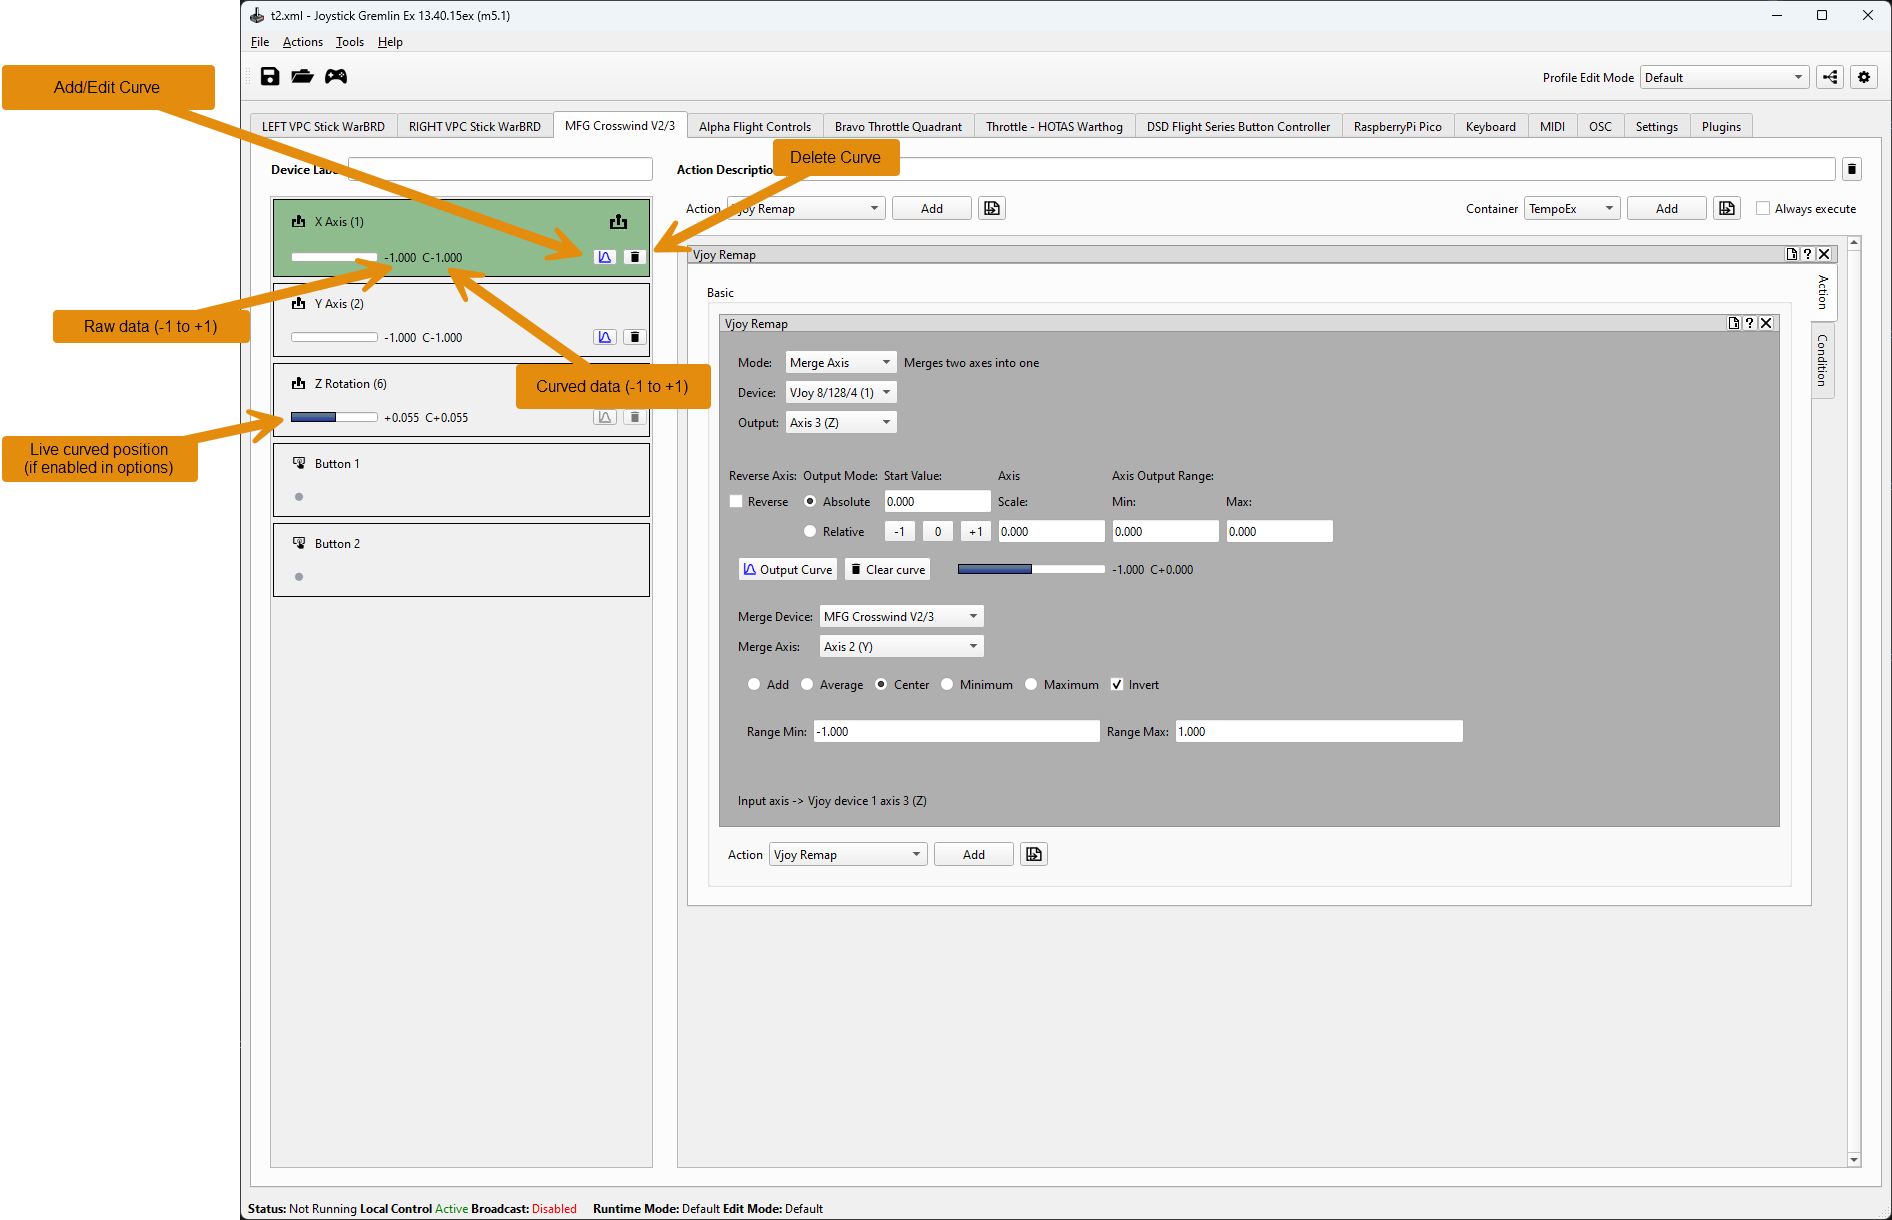Click the X Axis position bar
The height and width of the screenshot is (1220, 1892).
click(334, 257)
